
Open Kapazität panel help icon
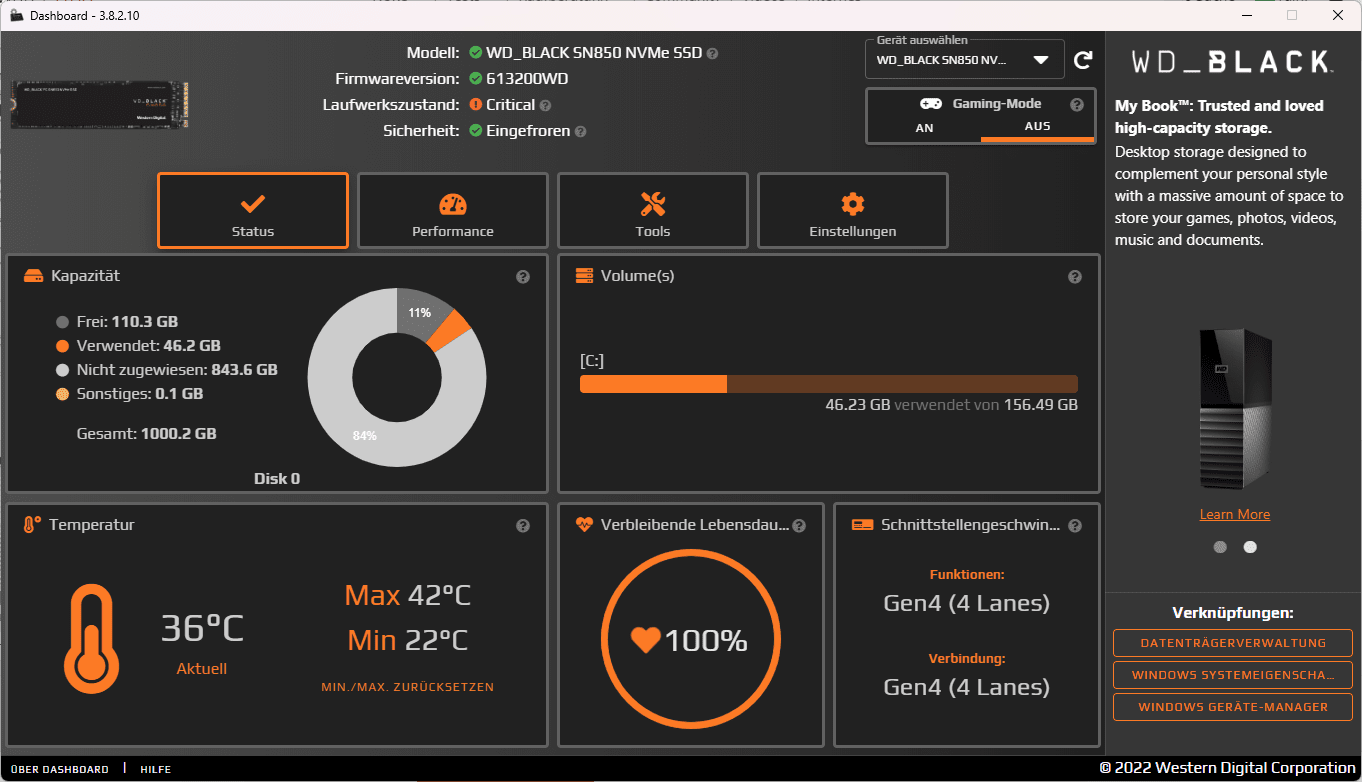tap(523, 277)
